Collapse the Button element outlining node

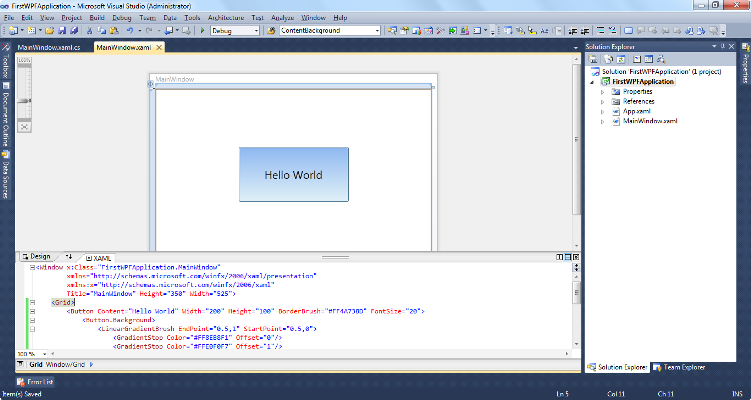33,311
